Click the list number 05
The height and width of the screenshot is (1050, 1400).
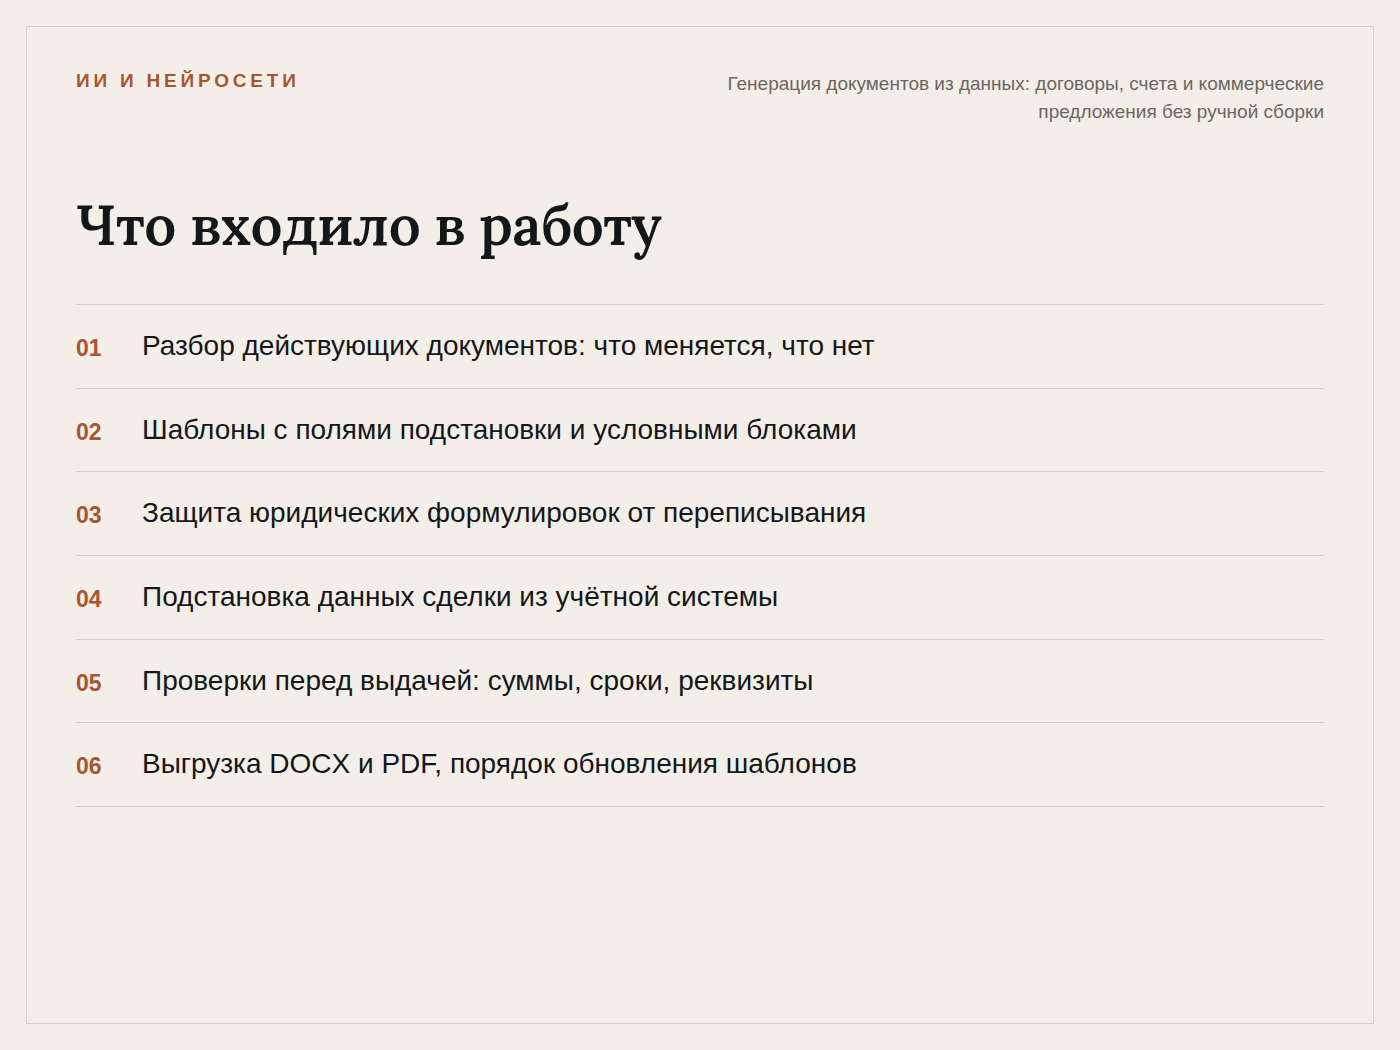tap(89, 683)
